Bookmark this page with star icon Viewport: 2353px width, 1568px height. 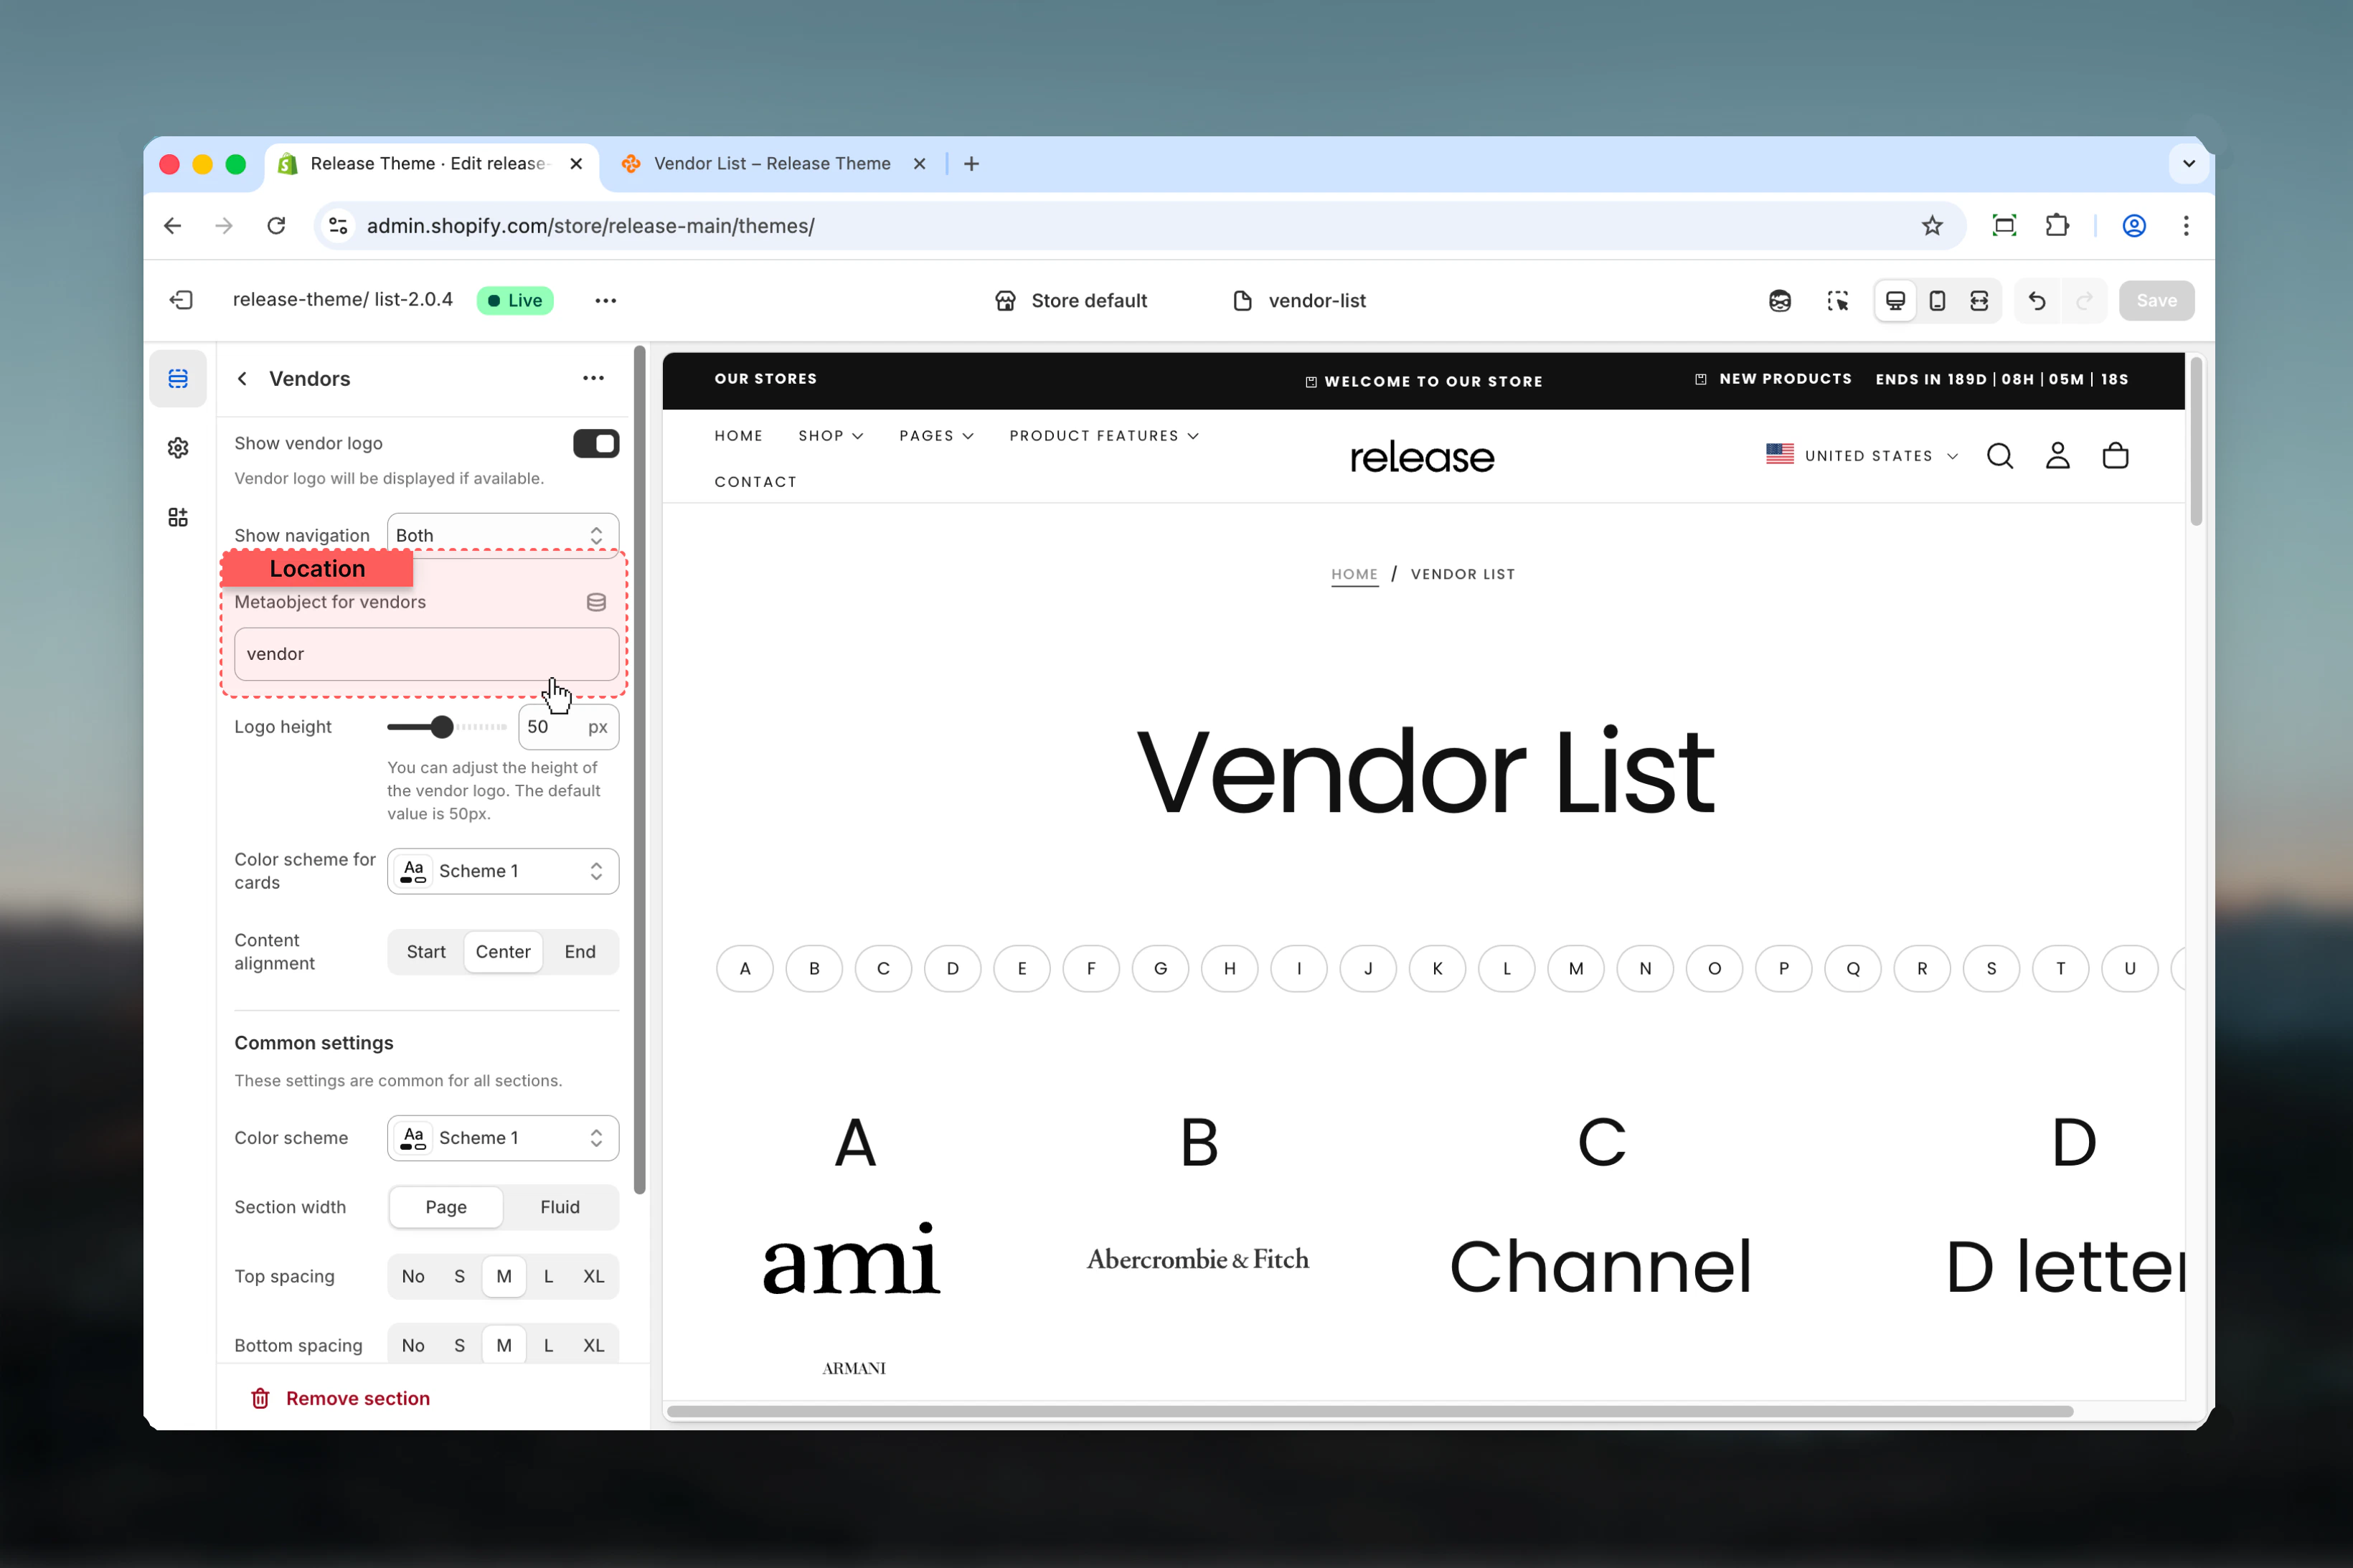point(1932,226)
